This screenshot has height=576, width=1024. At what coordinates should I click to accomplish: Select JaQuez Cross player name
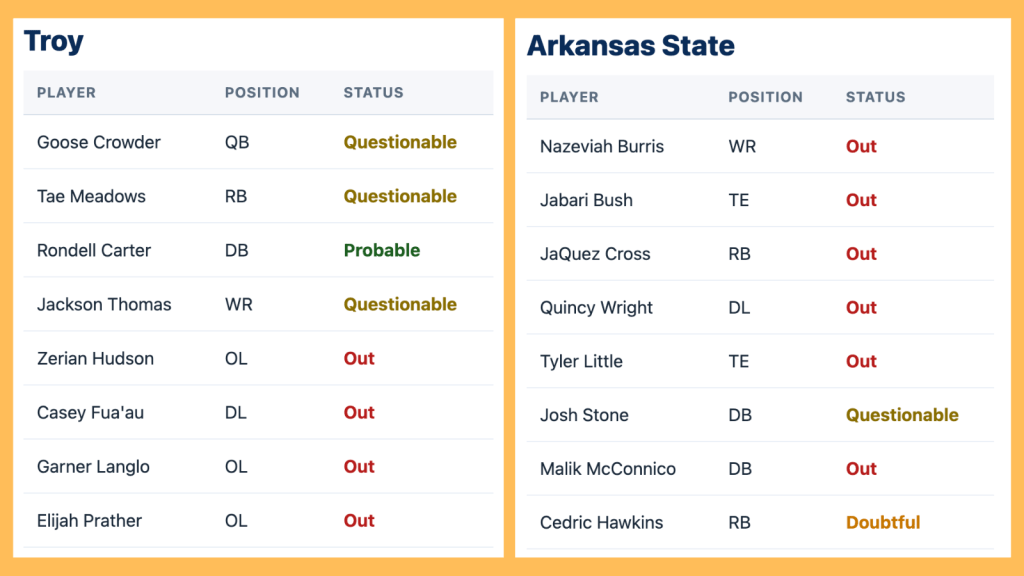coord(595,254)
